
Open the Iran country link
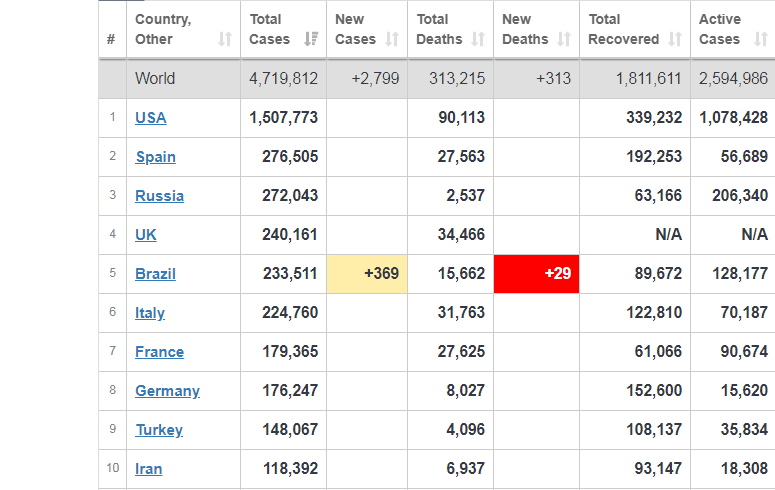click(x=149, y=469)
